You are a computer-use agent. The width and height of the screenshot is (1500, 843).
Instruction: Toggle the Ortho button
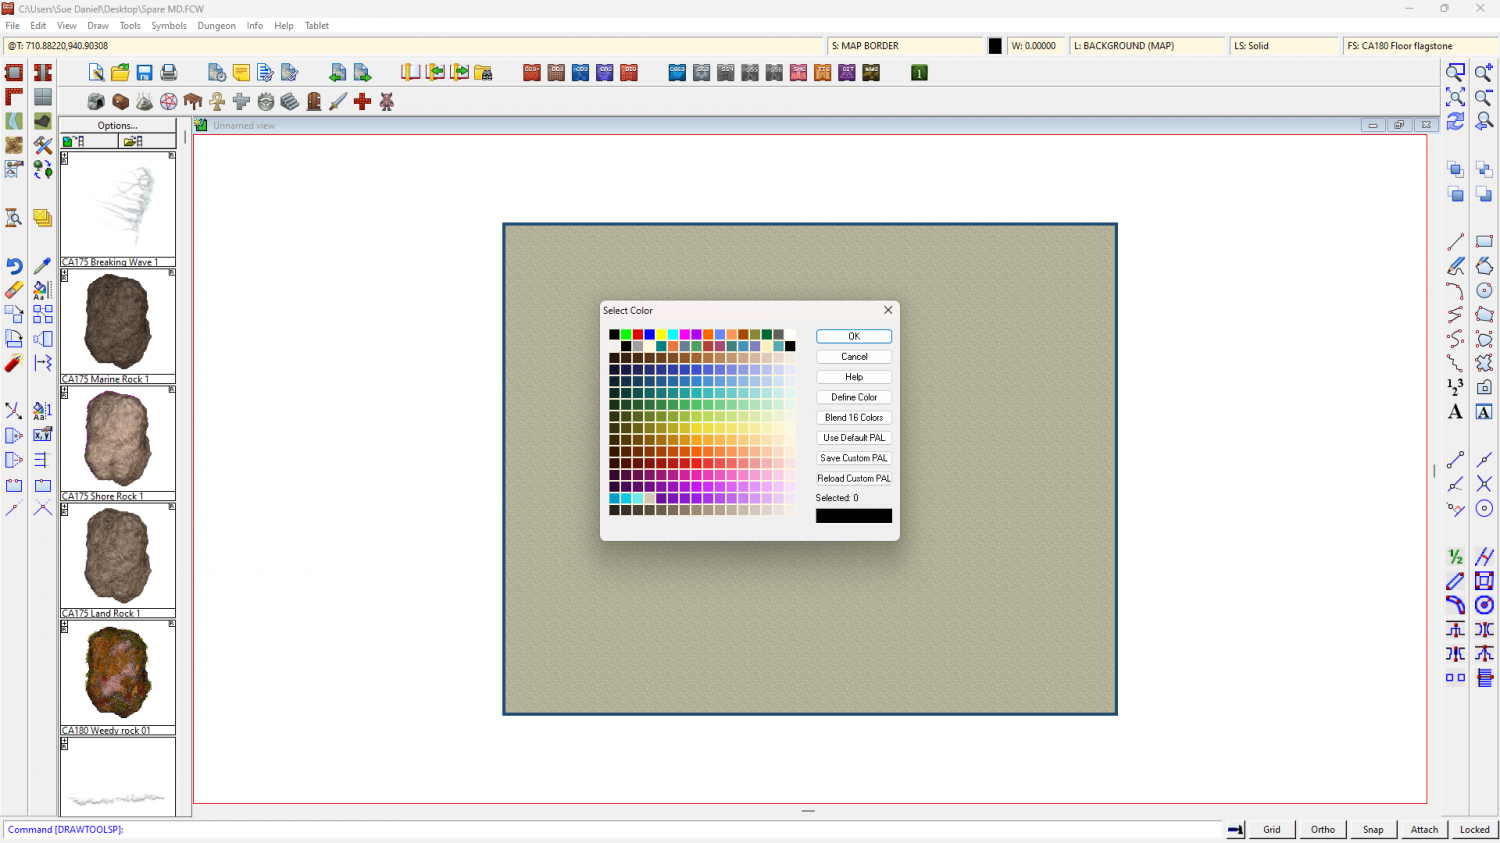coord(1323,829)
